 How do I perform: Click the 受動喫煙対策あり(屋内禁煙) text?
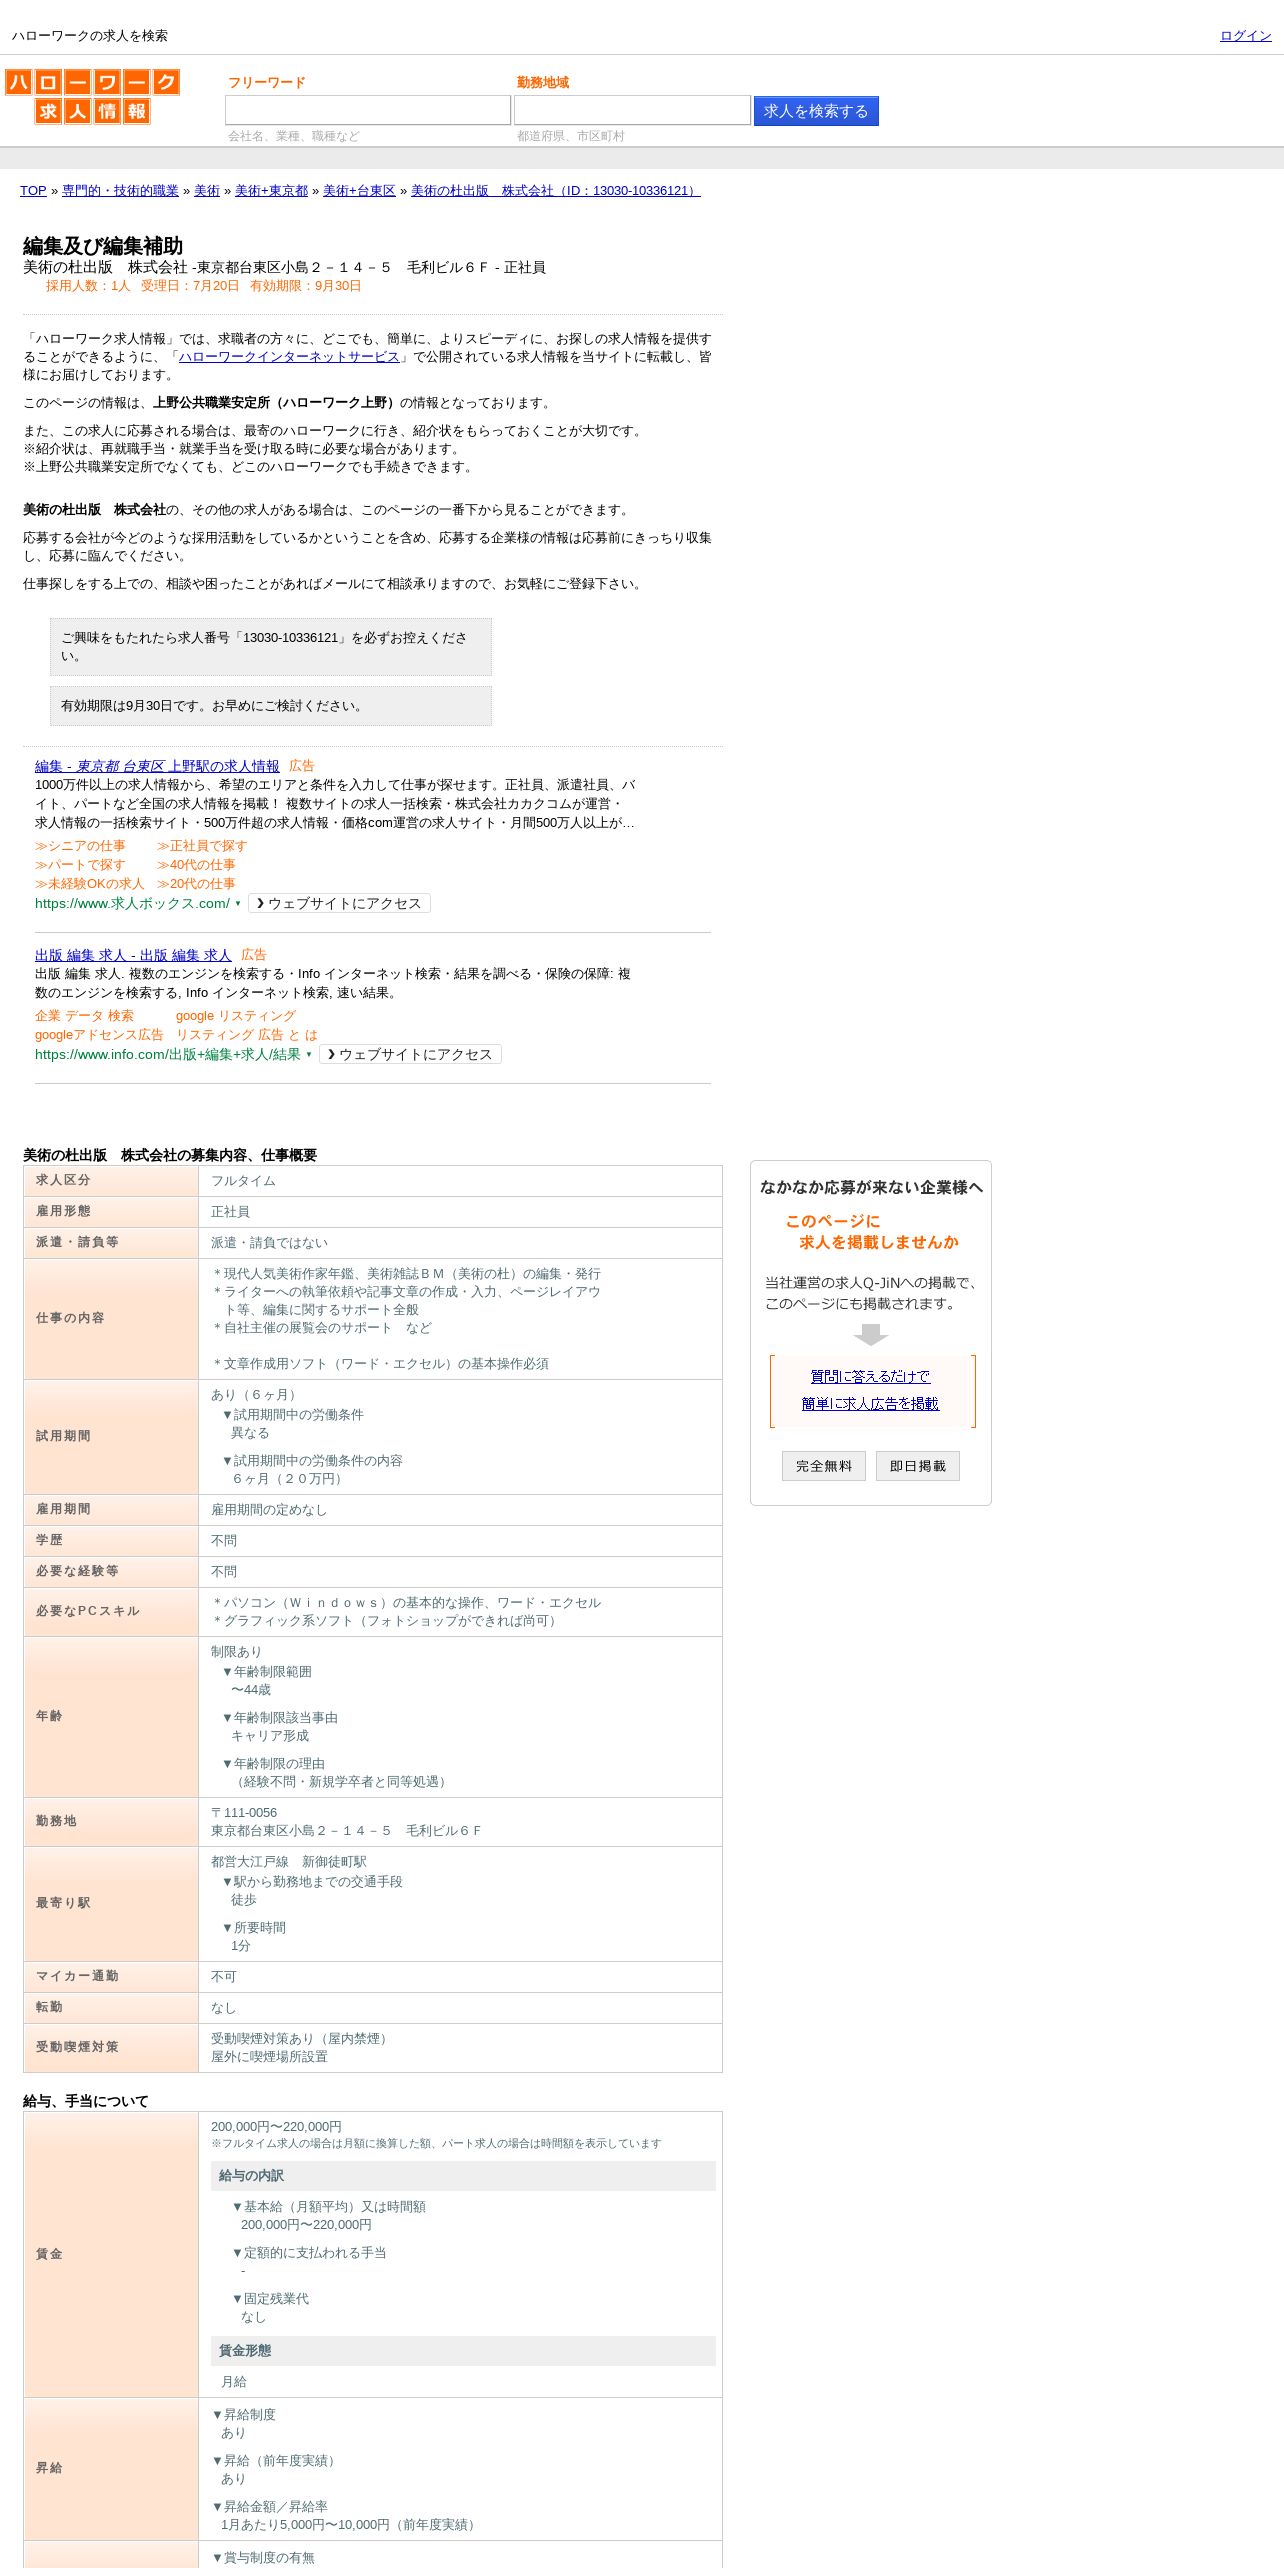coord(301,2039)
